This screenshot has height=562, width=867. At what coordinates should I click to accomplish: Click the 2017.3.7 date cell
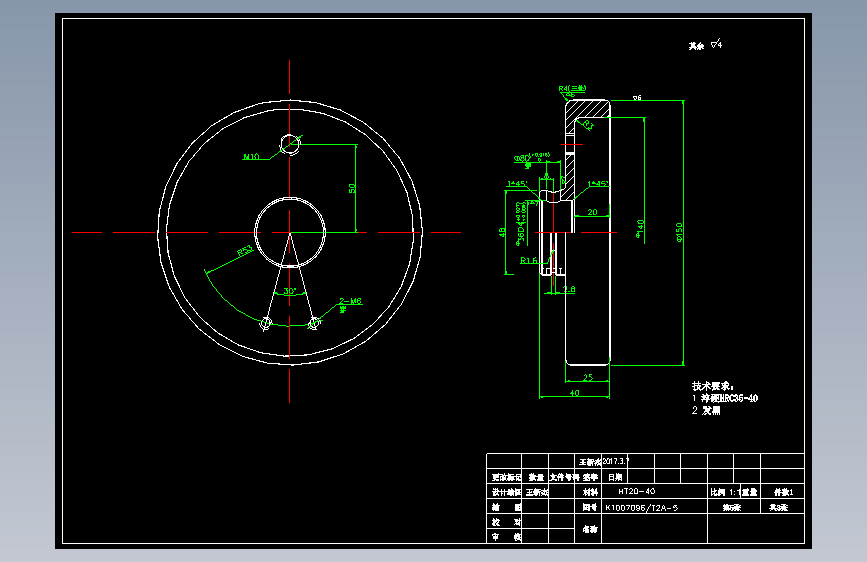coord(615,461)
